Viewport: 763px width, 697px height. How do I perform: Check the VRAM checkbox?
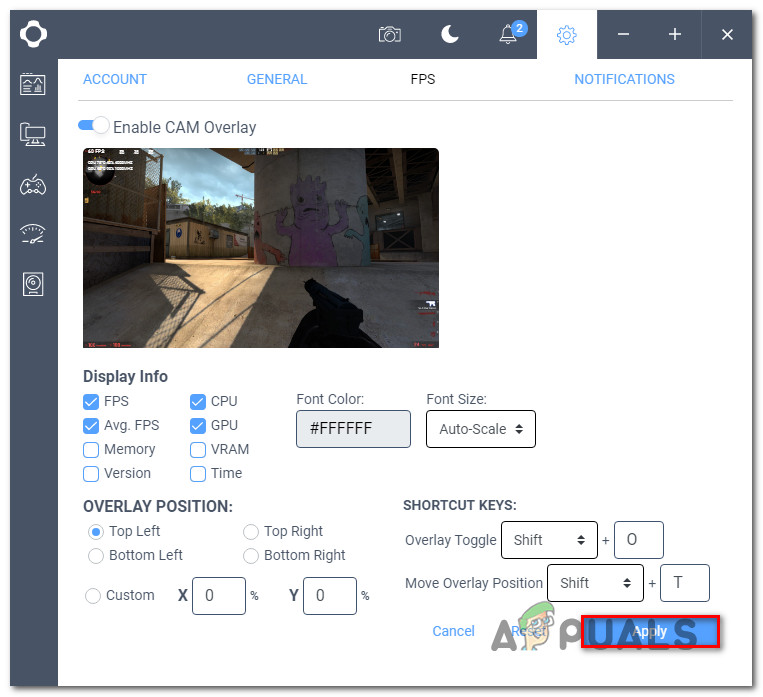[x=198, y=449]
